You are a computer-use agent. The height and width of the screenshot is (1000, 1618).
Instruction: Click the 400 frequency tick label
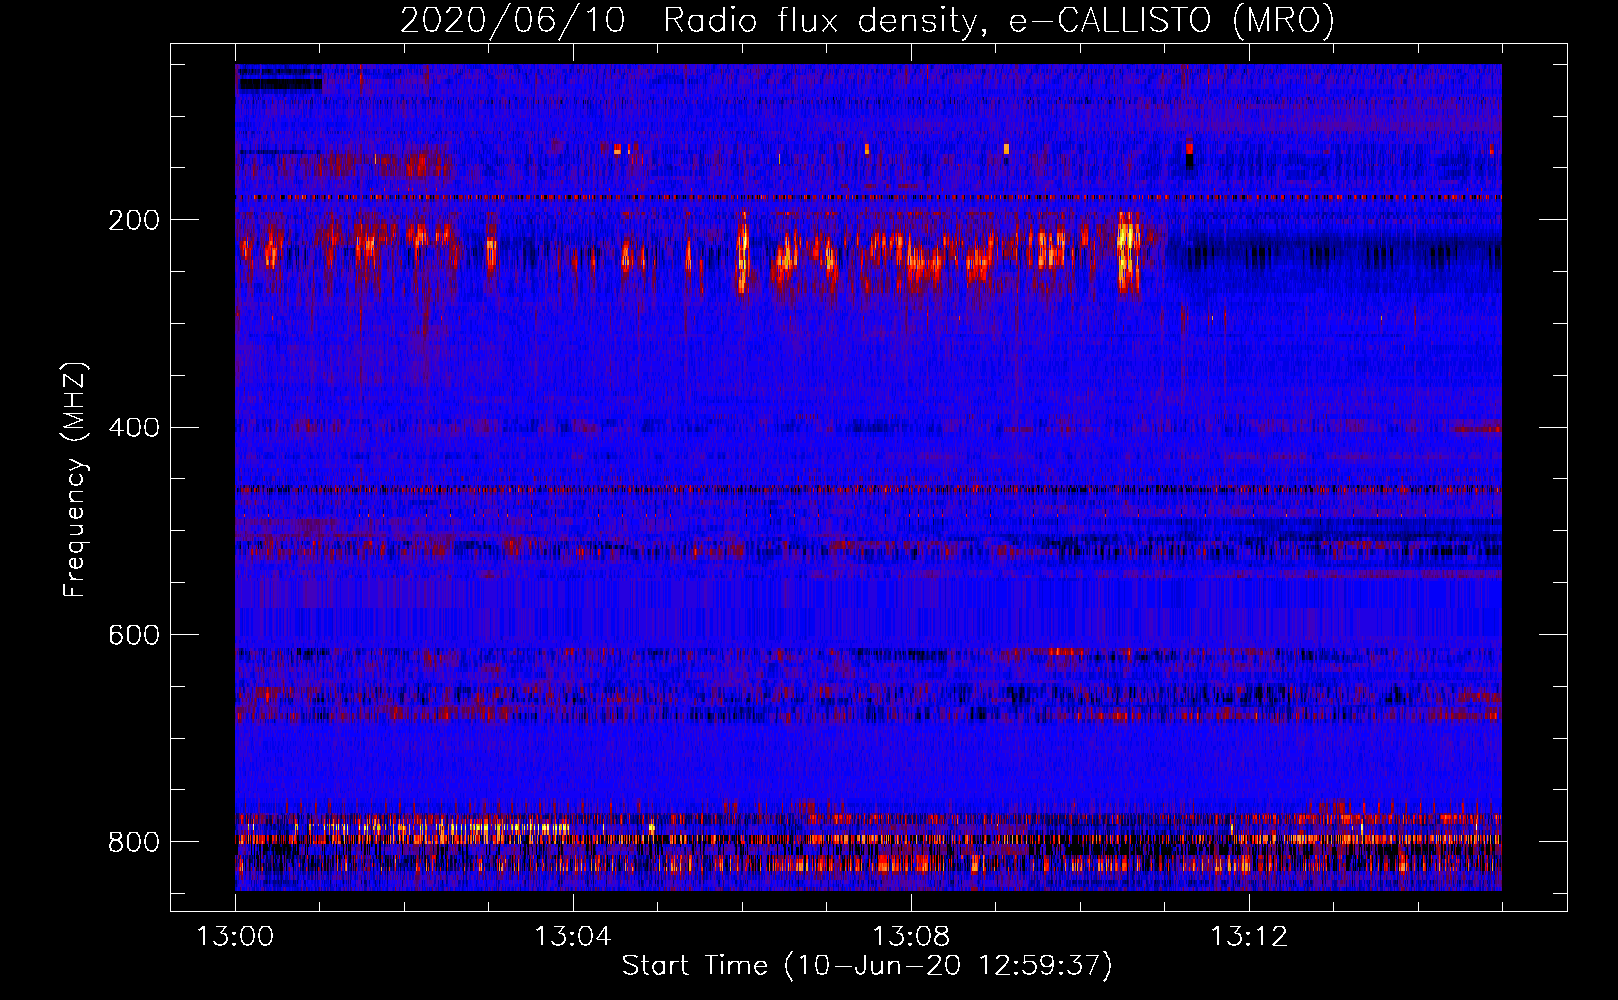coord(133,428)
